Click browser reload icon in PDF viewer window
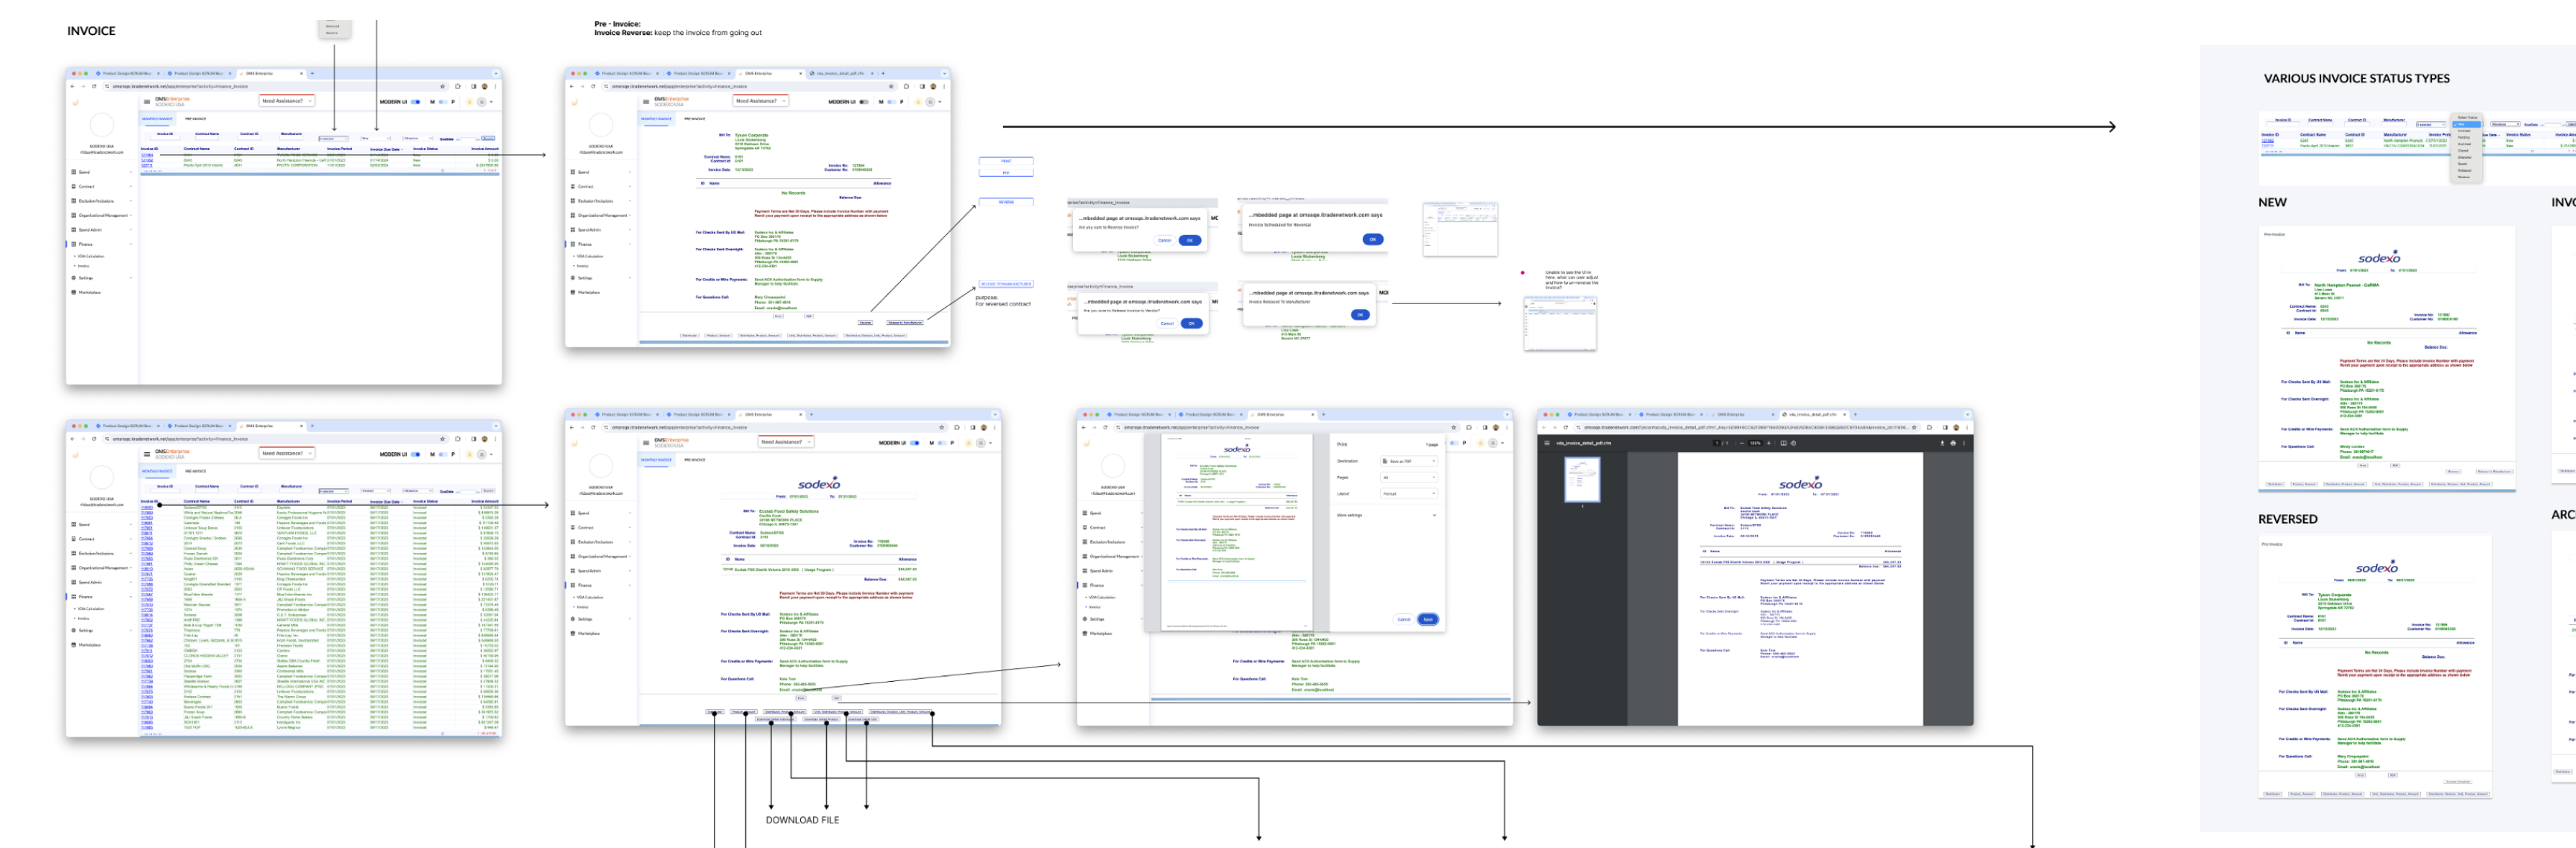2576x848 pixels. 1565,427
